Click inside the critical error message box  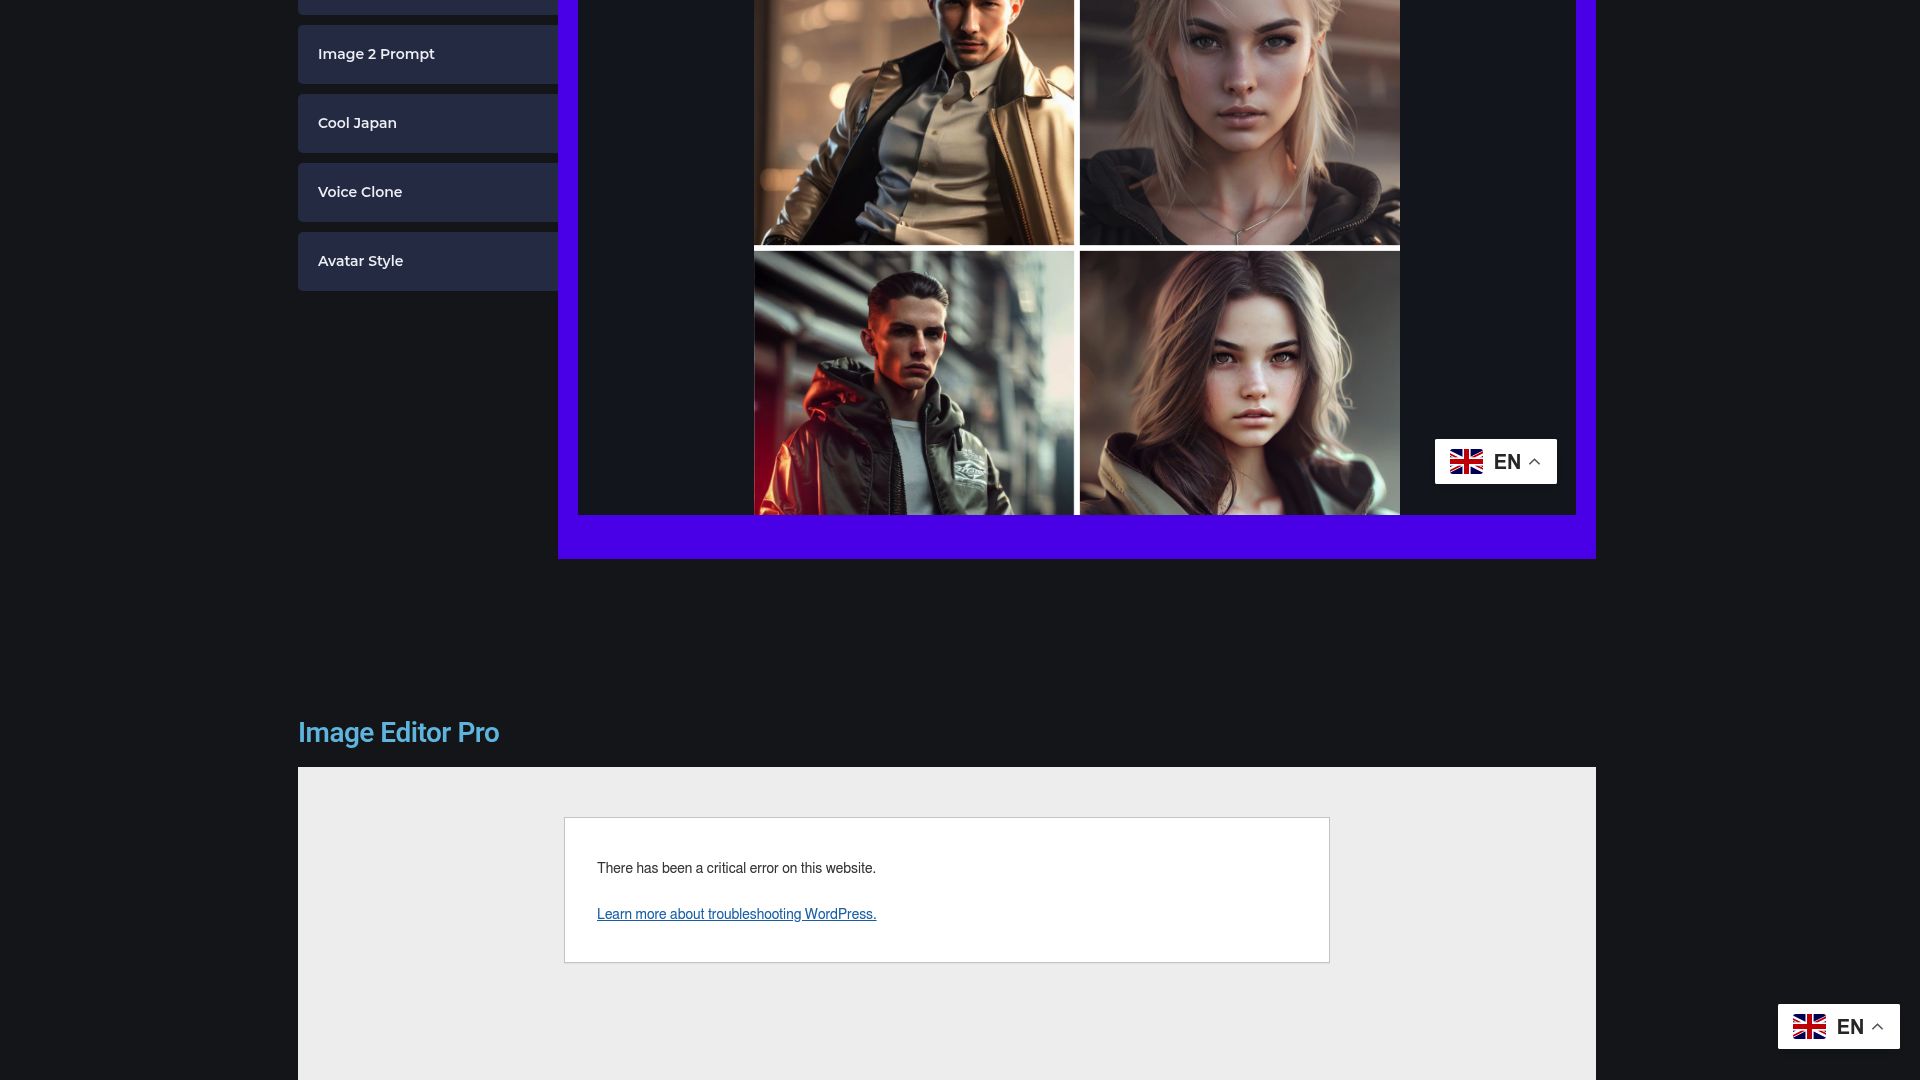tap(946, 889)
